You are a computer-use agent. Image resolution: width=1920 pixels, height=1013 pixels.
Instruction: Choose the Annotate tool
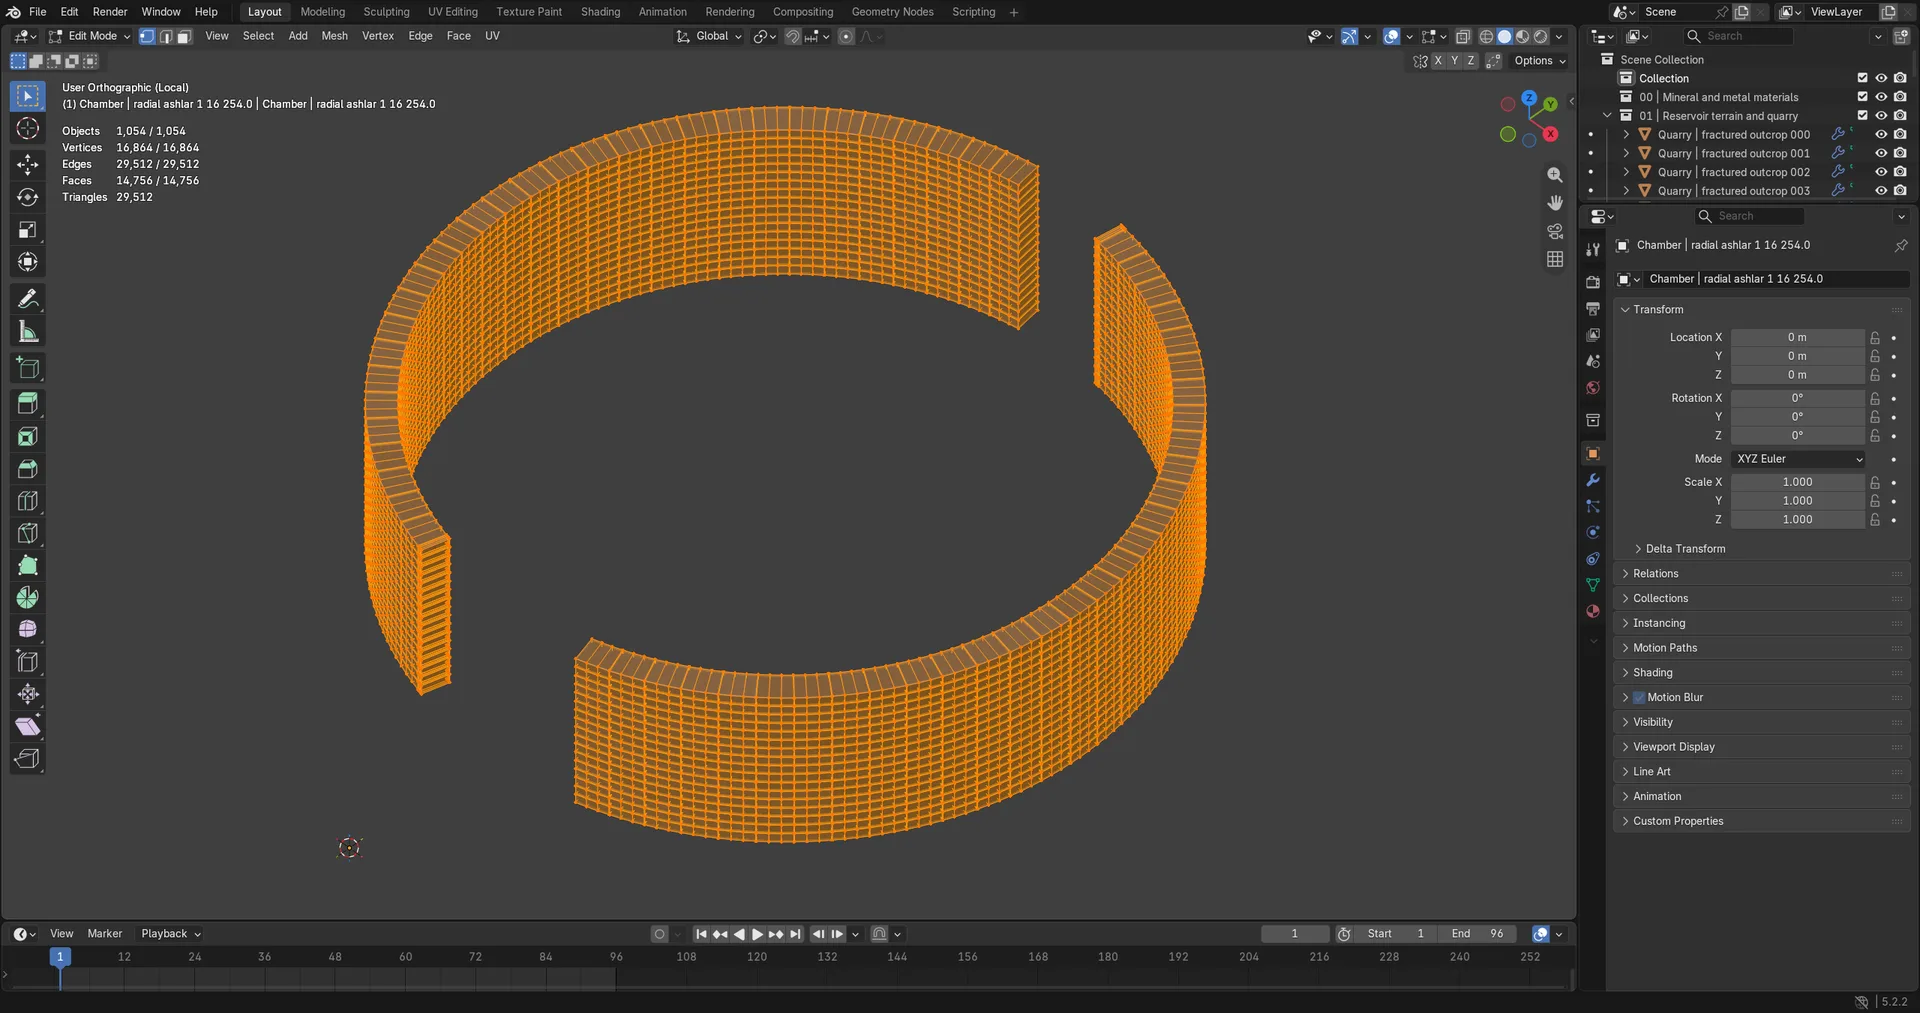pyautogui.click(x=28, y=299)
